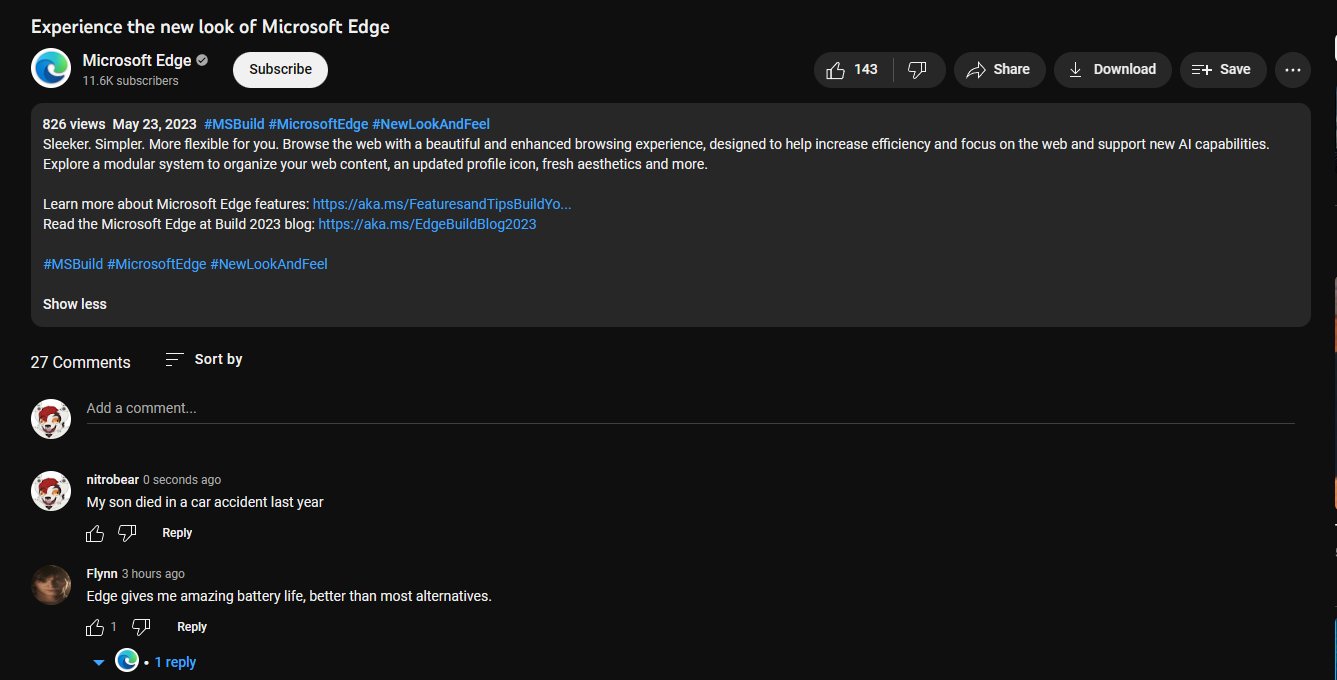Reply to nitrobear's comment
The width and height of the screenshot is (1337, 680).
(x=177, y=533)
